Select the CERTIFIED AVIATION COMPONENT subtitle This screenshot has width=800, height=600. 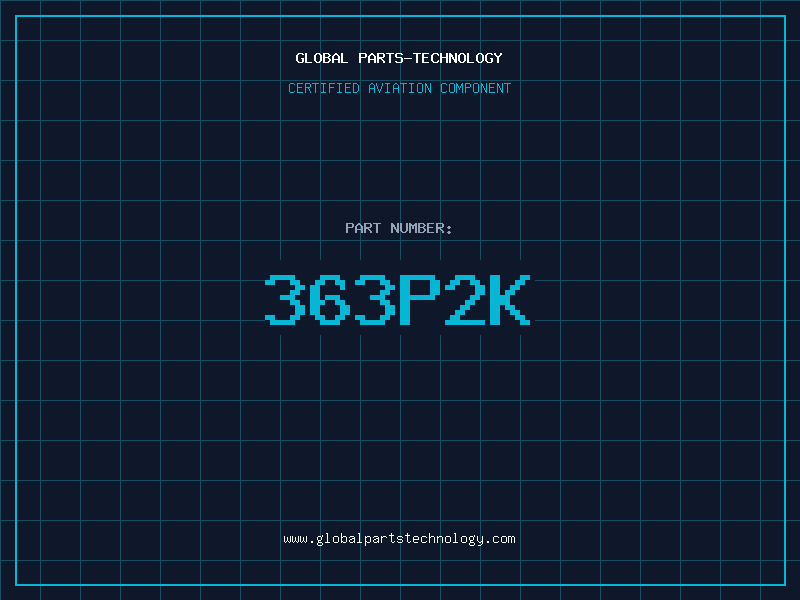click(x=399, y=88)
